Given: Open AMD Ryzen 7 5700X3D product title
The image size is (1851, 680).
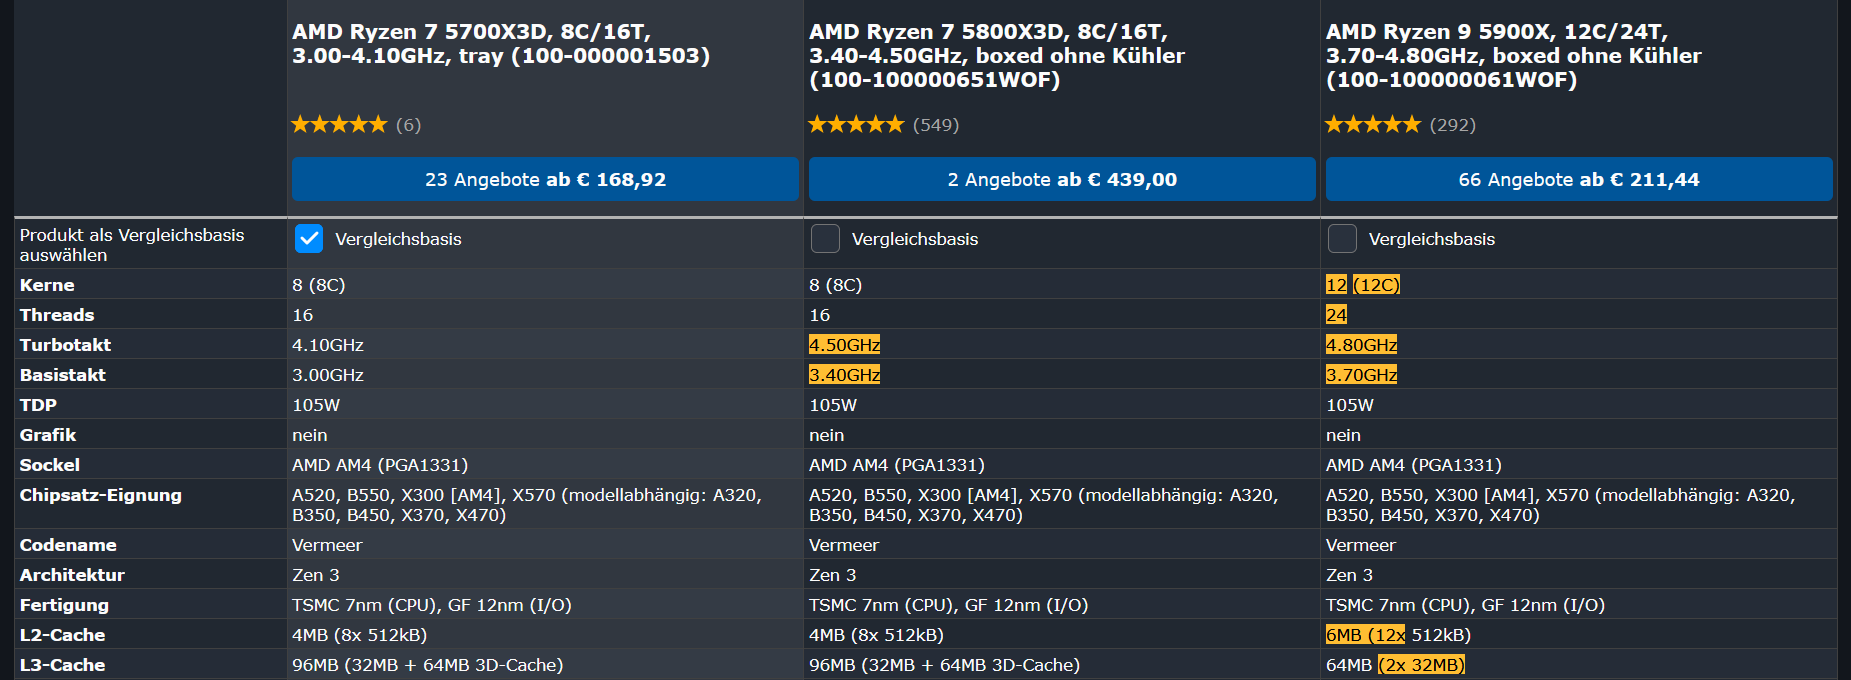Looking at the screenshot, I should pyautogui.click(x=501, y=44).
